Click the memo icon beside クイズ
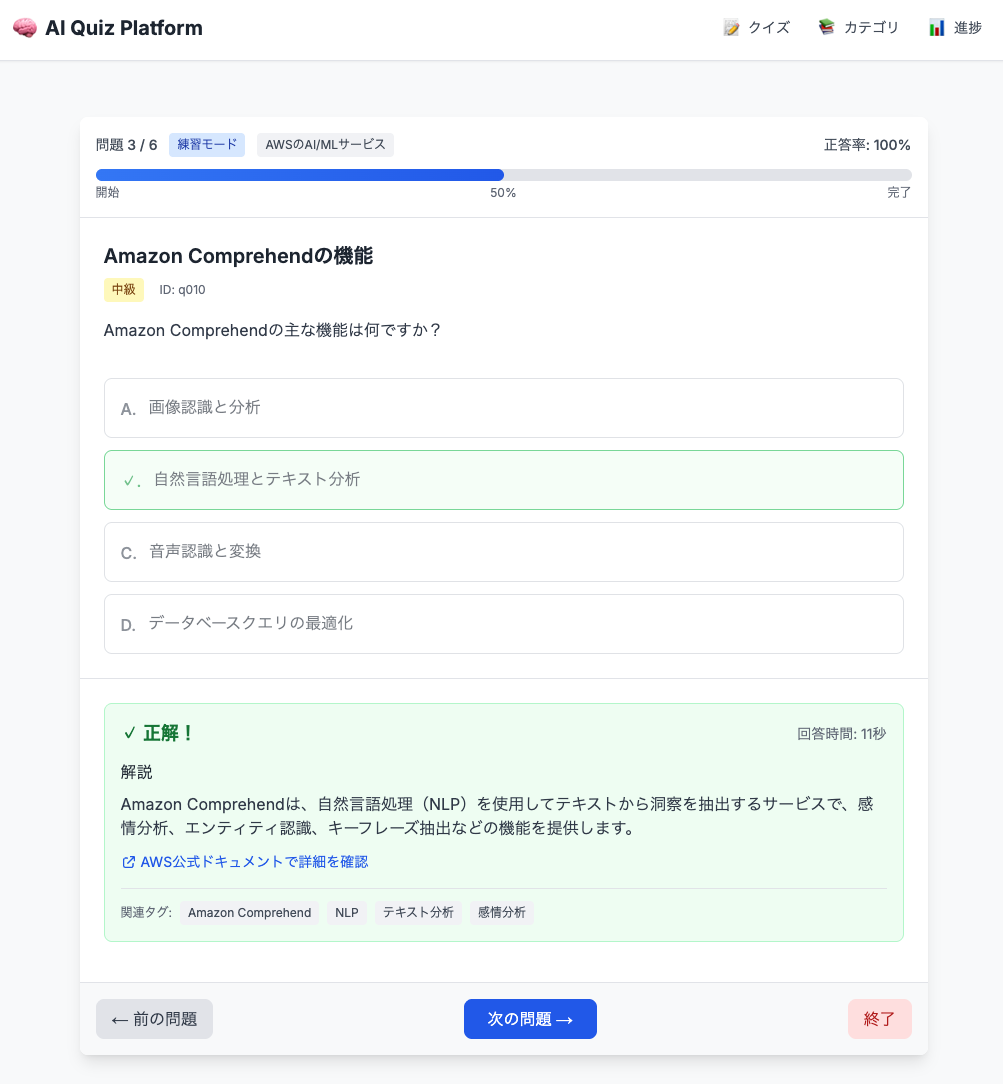Viewport: 1003px width, 1084px height. point(731,28)
